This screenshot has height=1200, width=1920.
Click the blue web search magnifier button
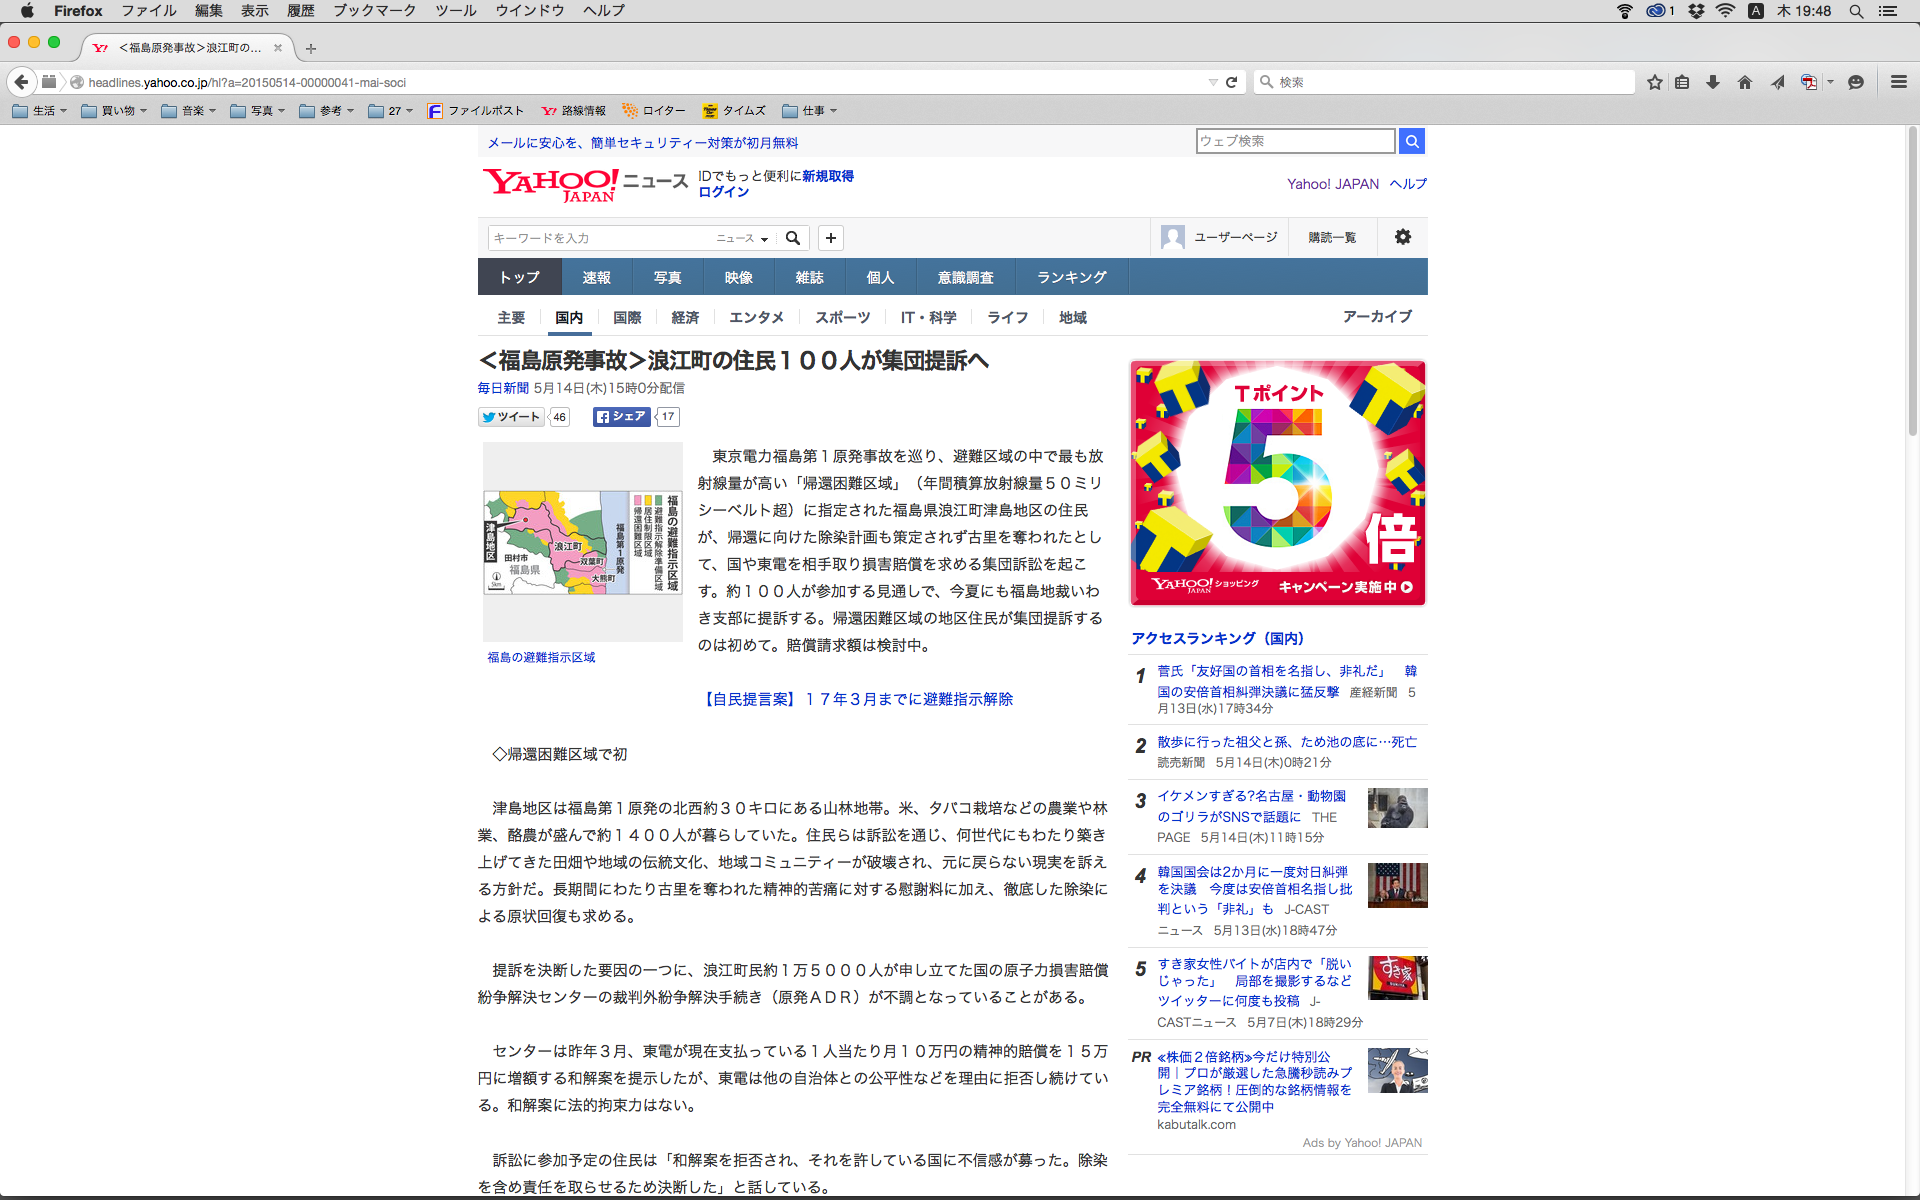(x=1412, y=141)
